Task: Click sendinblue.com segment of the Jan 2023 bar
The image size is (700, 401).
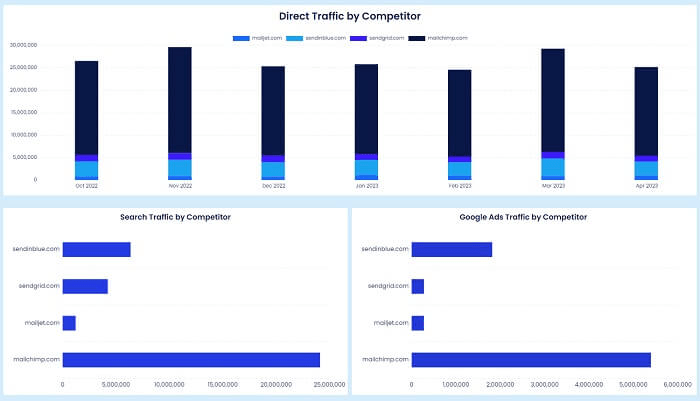Action: pos(367,167)
